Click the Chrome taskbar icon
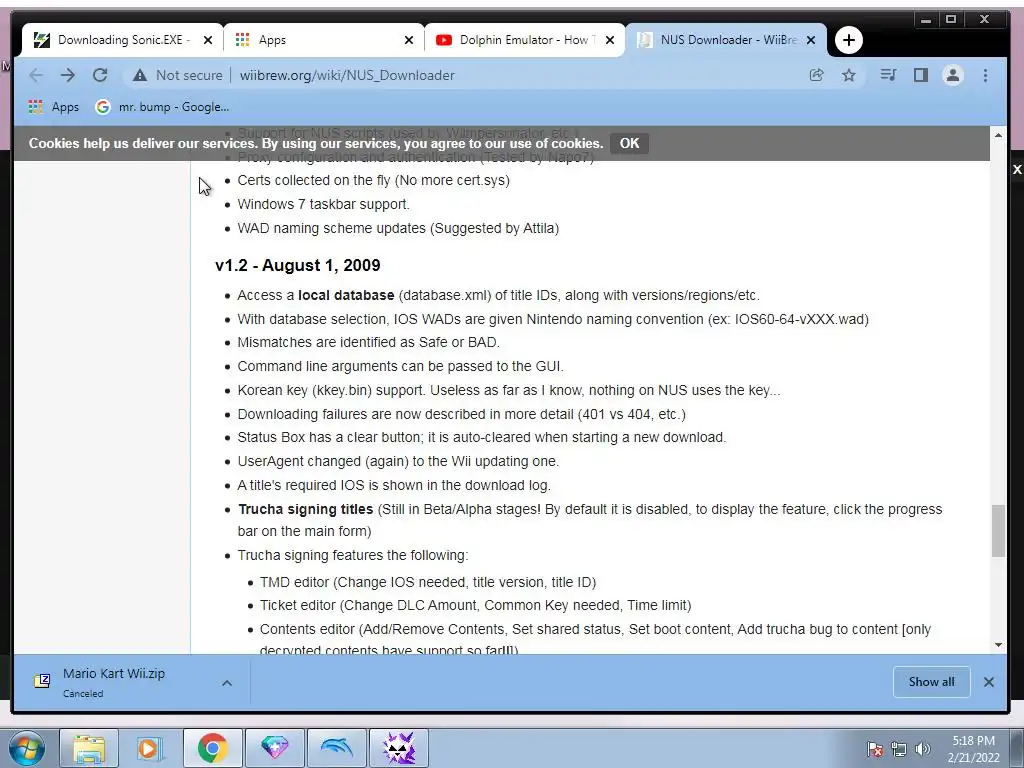Image resolution: width=1024 pixels, height=768 pixels. pyautogui.click(x=212, y=748)
